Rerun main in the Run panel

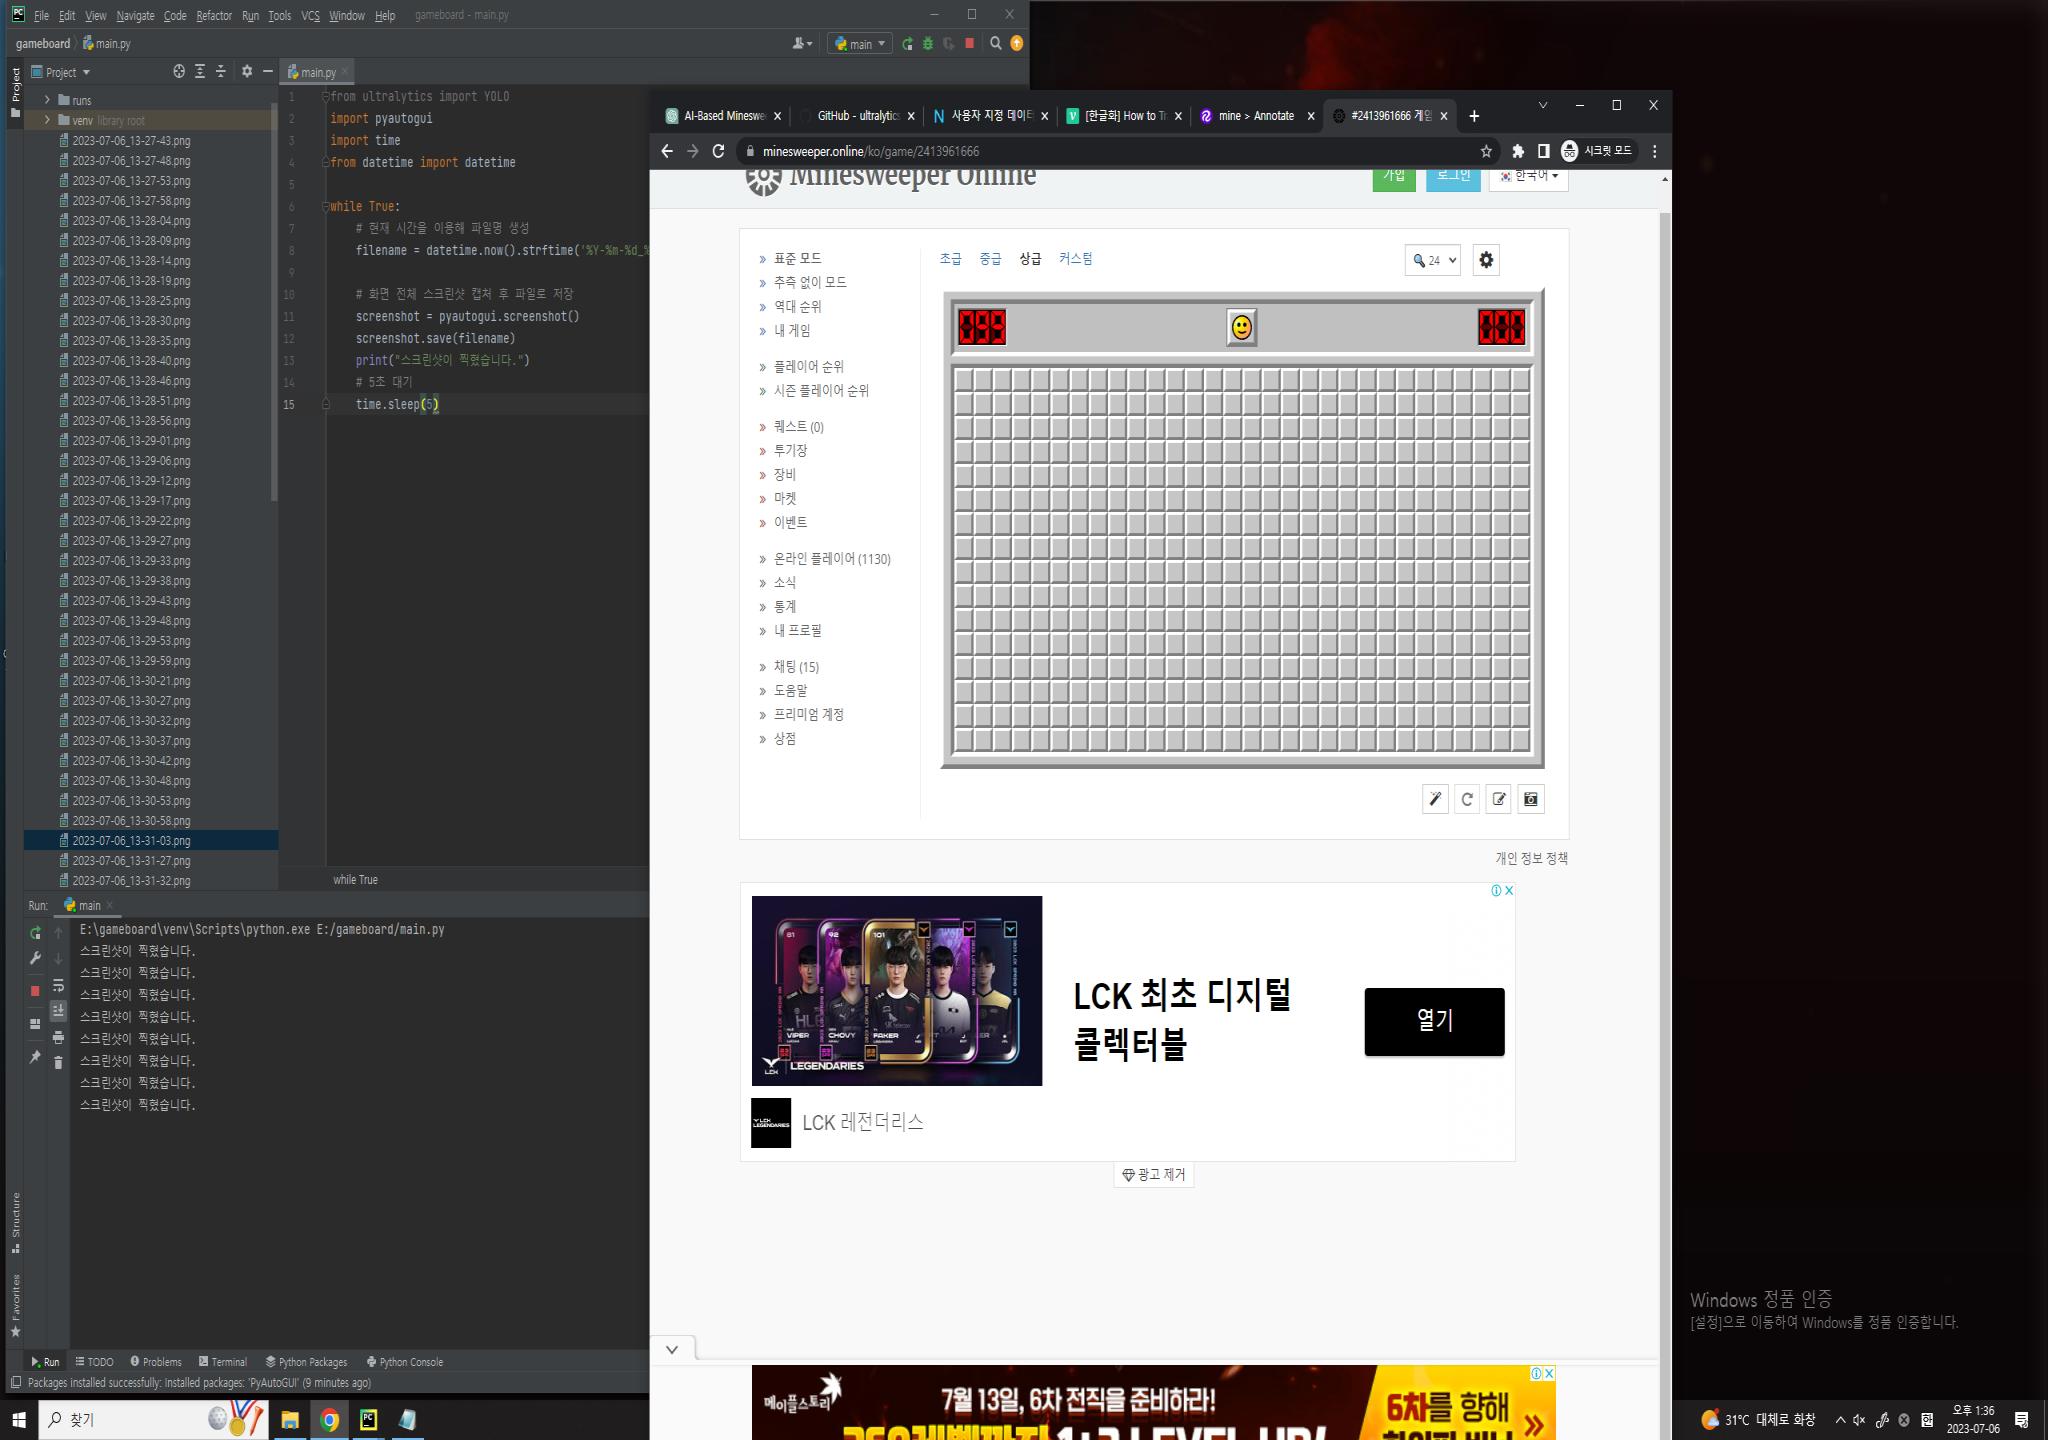(35, 933)
